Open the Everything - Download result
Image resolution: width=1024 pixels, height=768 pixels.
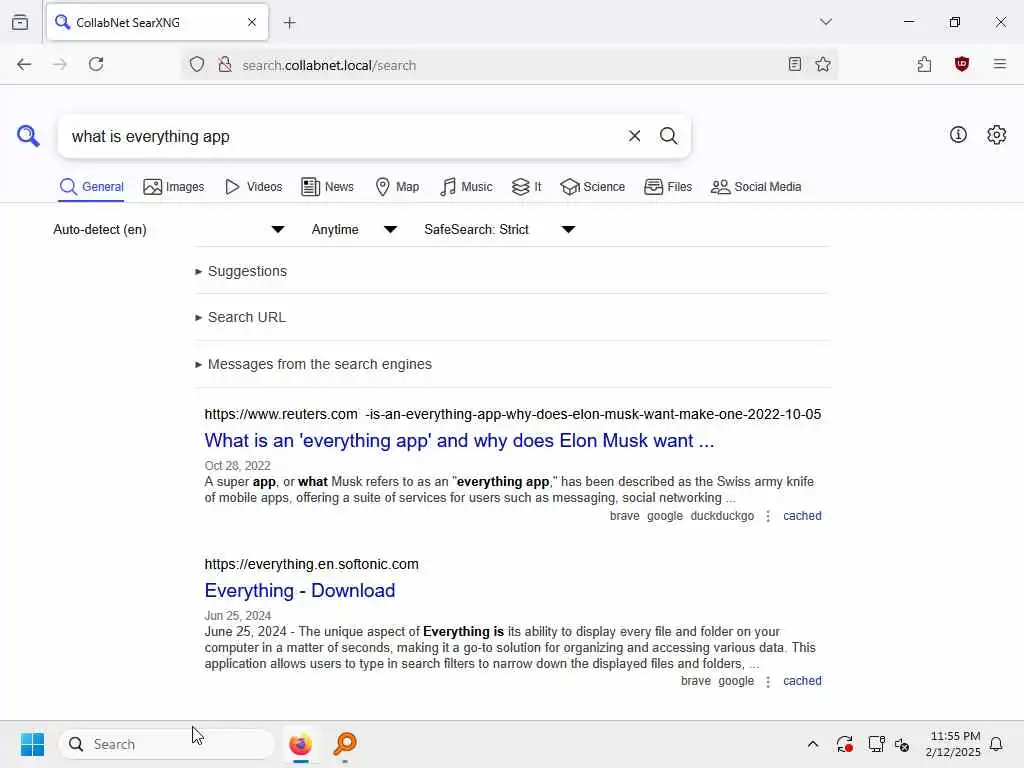300,590
